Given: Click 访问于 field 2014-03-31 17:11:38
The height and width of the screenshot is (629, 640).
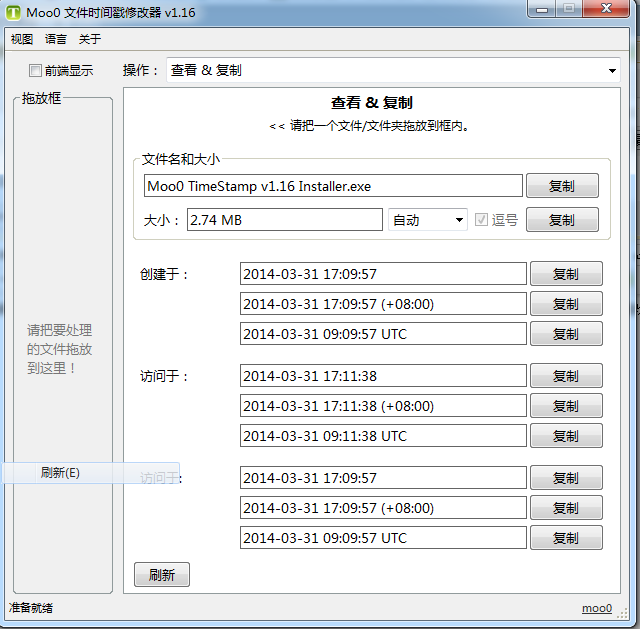Looking at the screenshot, I should [383, 376].
